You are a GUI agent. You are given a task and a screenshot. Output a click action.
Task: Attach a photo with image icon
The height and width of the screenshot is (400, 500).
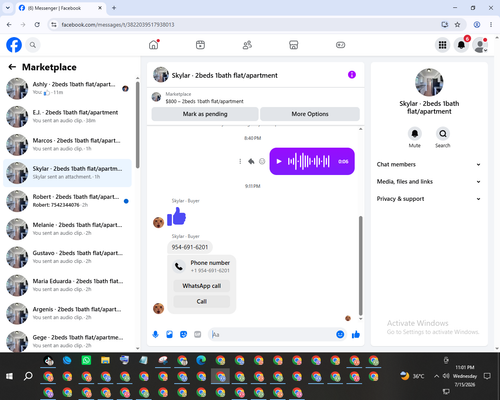(x=169, y=334)
